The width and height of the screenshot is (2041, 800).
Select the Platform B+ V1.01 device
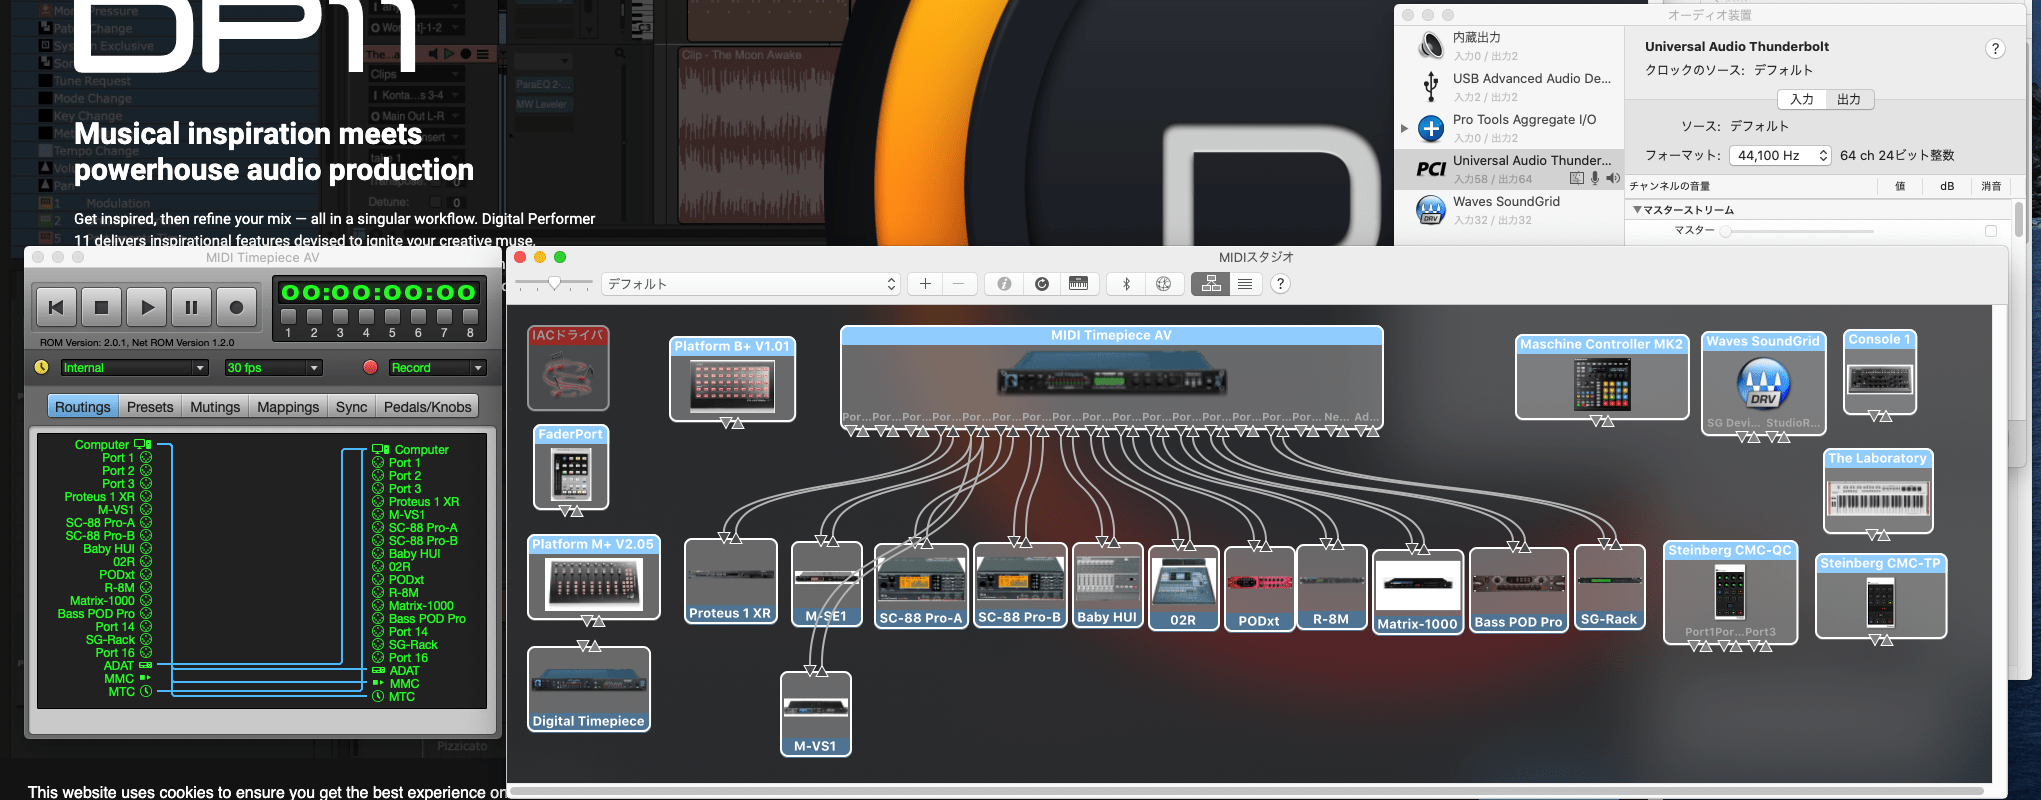[732, 378]
